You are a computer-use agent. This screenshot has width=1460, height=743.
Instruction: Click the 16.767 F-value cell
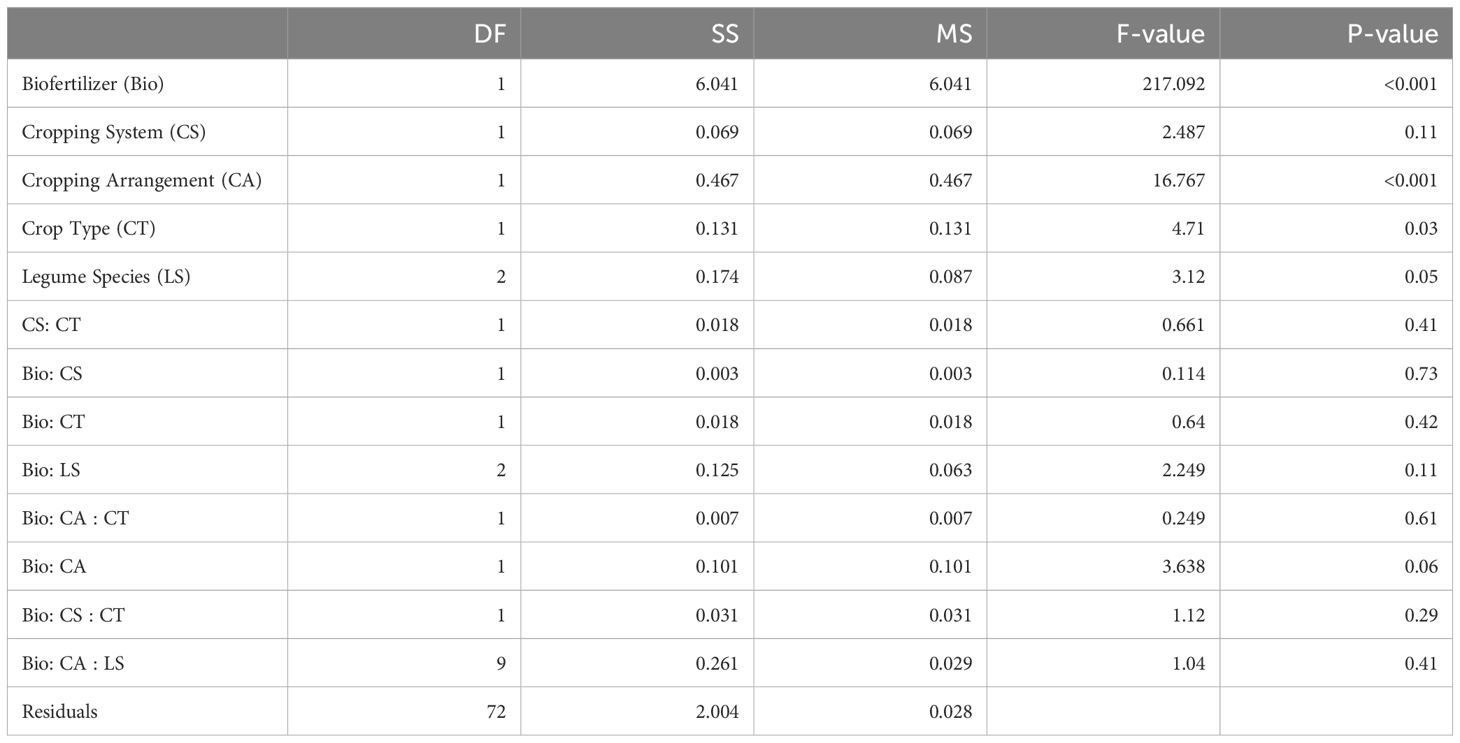coord(1178,180)
